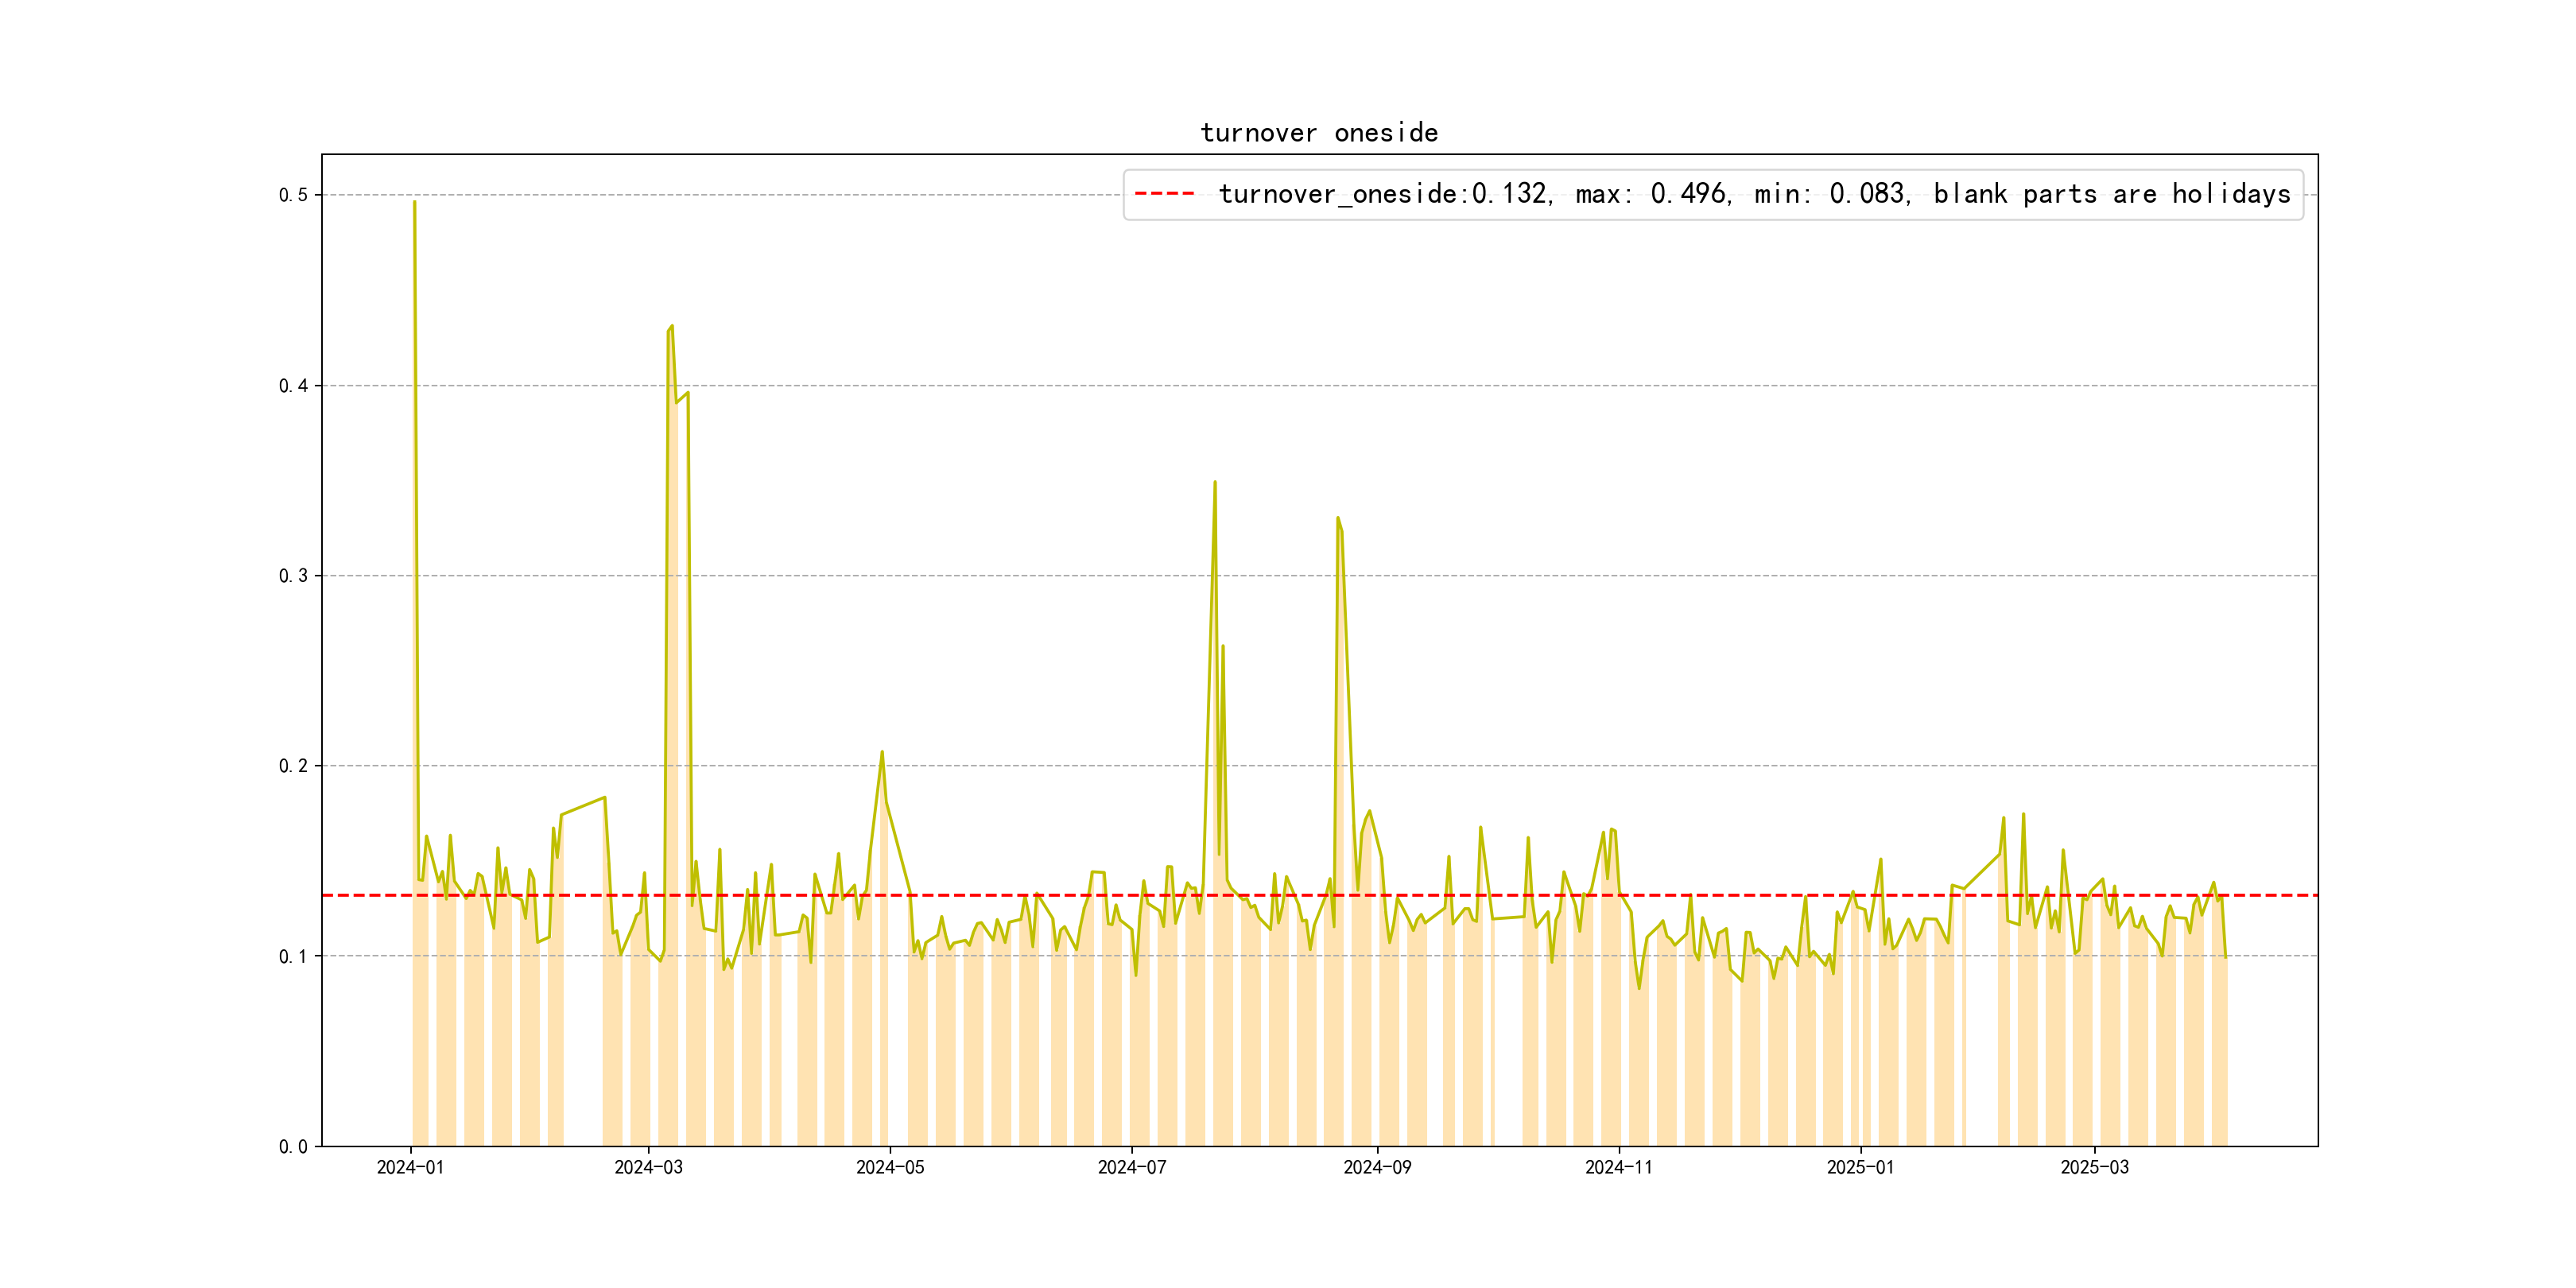Click the 2025-03 x-axis tick label
Viewport: 2576px width, 1288px height.
point(2094,1167)
